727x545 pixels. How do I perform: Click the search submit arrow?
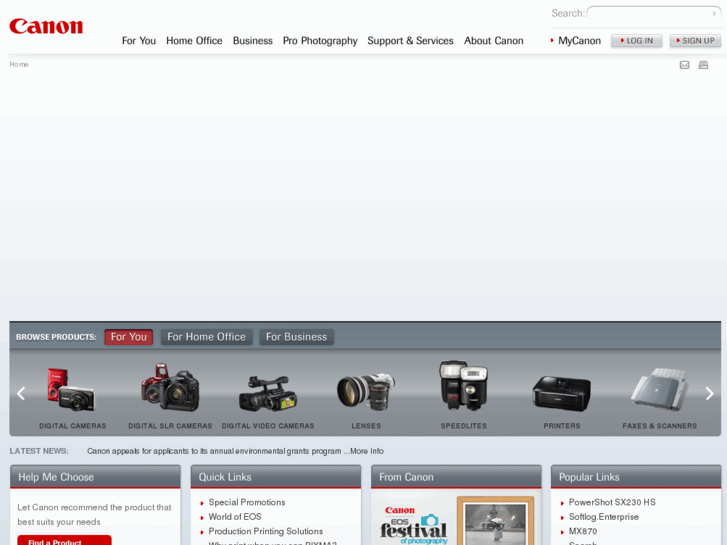coord(714,13)
